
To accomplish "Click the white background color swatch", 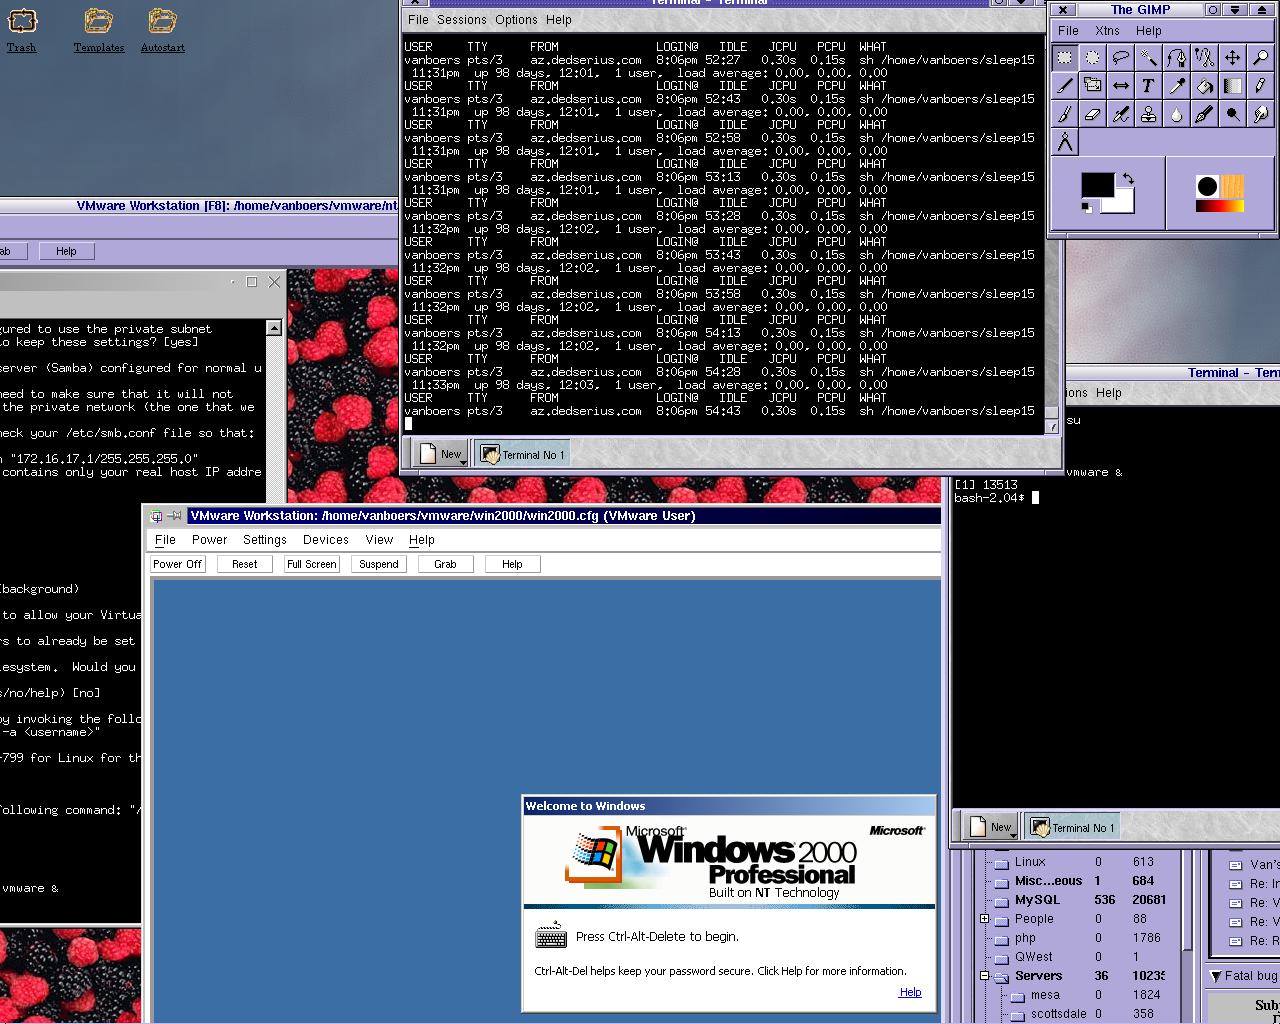I will [x=1124, y=204].
